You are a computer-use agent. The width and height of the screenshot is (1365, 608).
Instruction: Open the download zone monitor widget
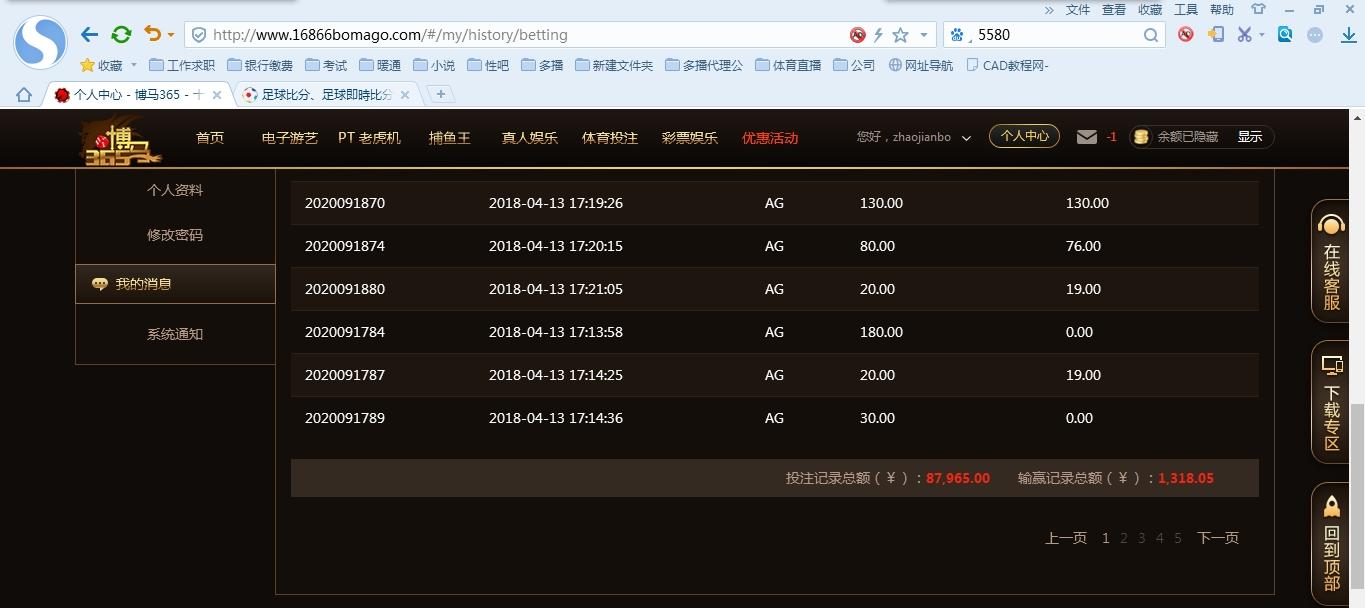coord(1332,403)
